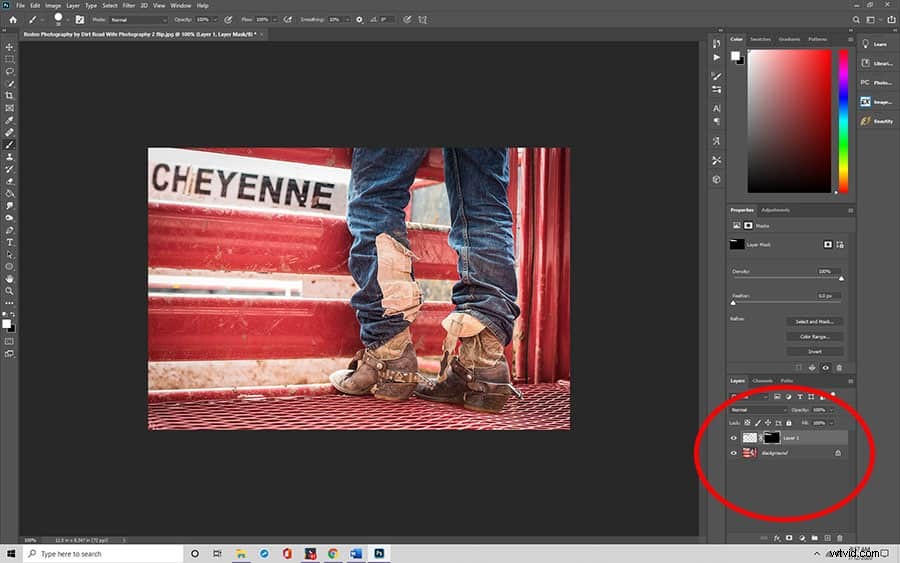Select the Eyedropper tool
The height and width of the screenshot is (563, 900).
[9, 121]
